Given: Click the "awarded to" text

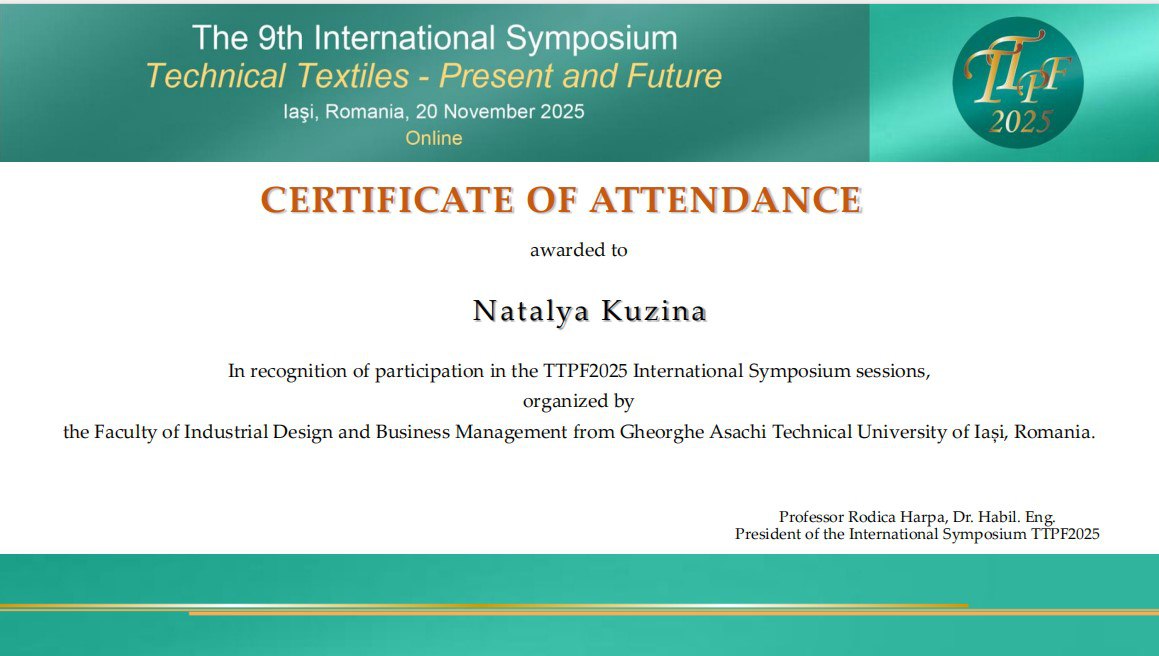Looking at the screenshot, I should 578,250.
